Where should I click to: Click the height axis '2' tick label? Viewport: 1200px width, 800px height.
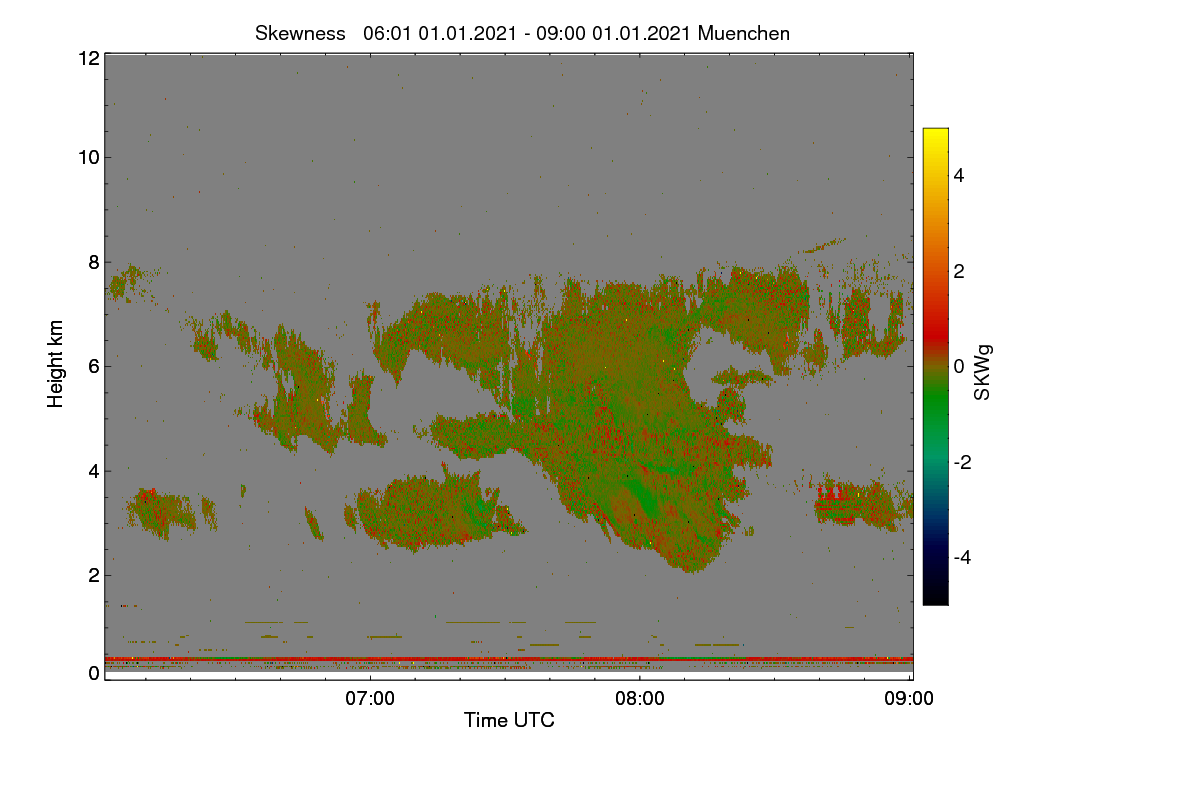pos(94,575)
